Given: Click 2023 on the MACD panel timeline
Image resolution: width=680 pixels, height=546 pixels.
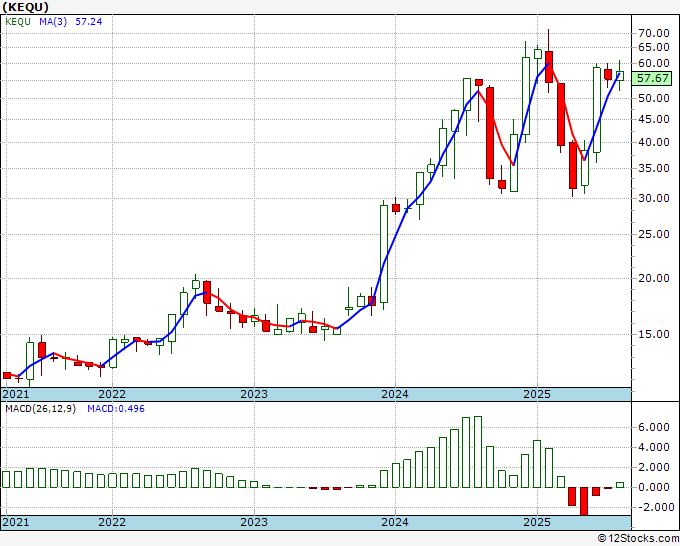Looking at the screenshot, I should 254,522.
